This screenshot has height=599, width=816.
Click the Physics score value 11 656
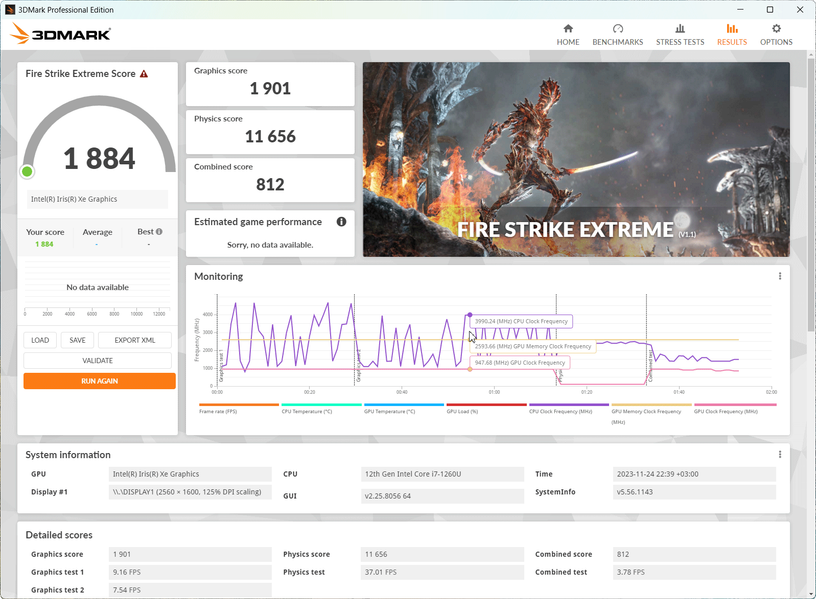point(270,136)
